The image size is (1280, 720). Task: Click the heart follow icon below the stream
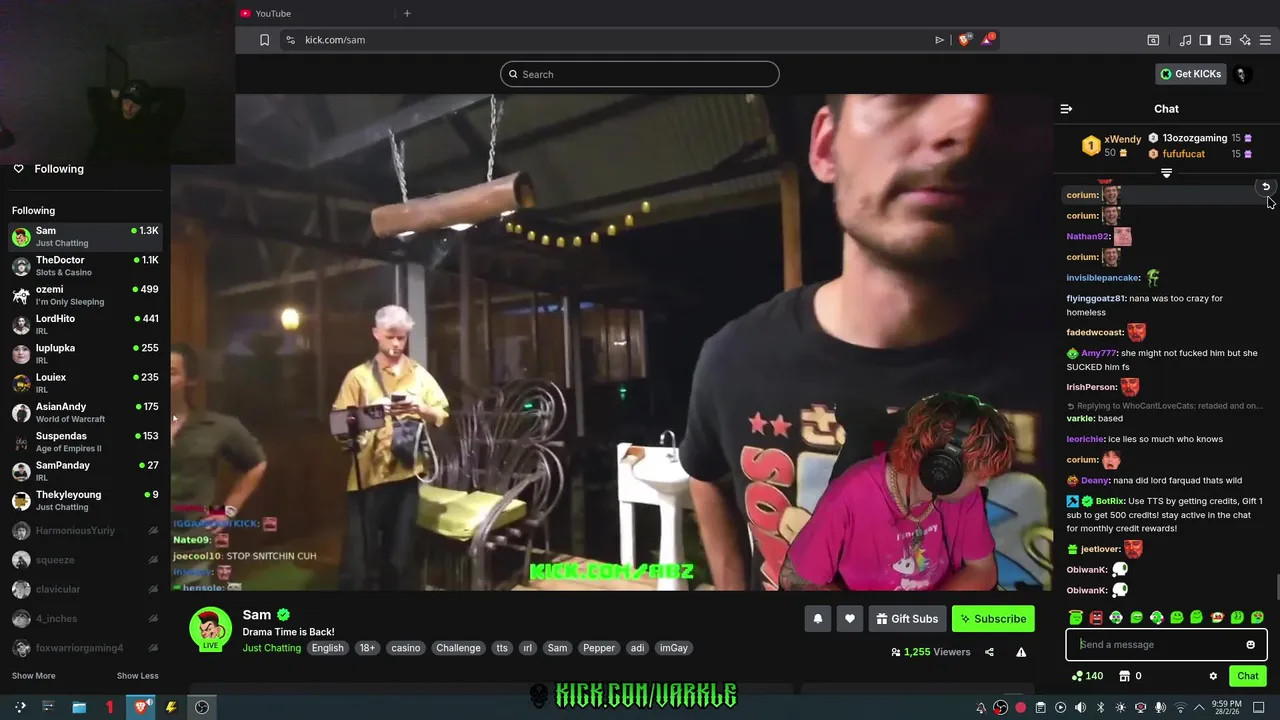pos(849,619)
